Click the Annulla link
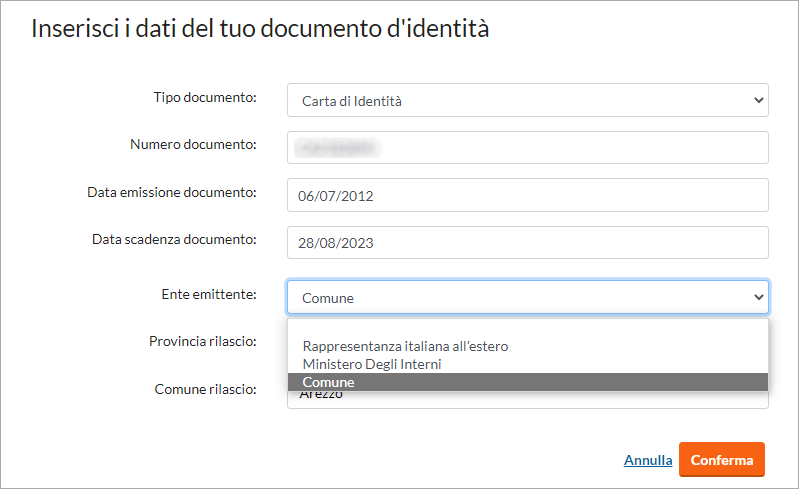Image resolution: width=799 pixels, height=489 pixels. (648, 460)
